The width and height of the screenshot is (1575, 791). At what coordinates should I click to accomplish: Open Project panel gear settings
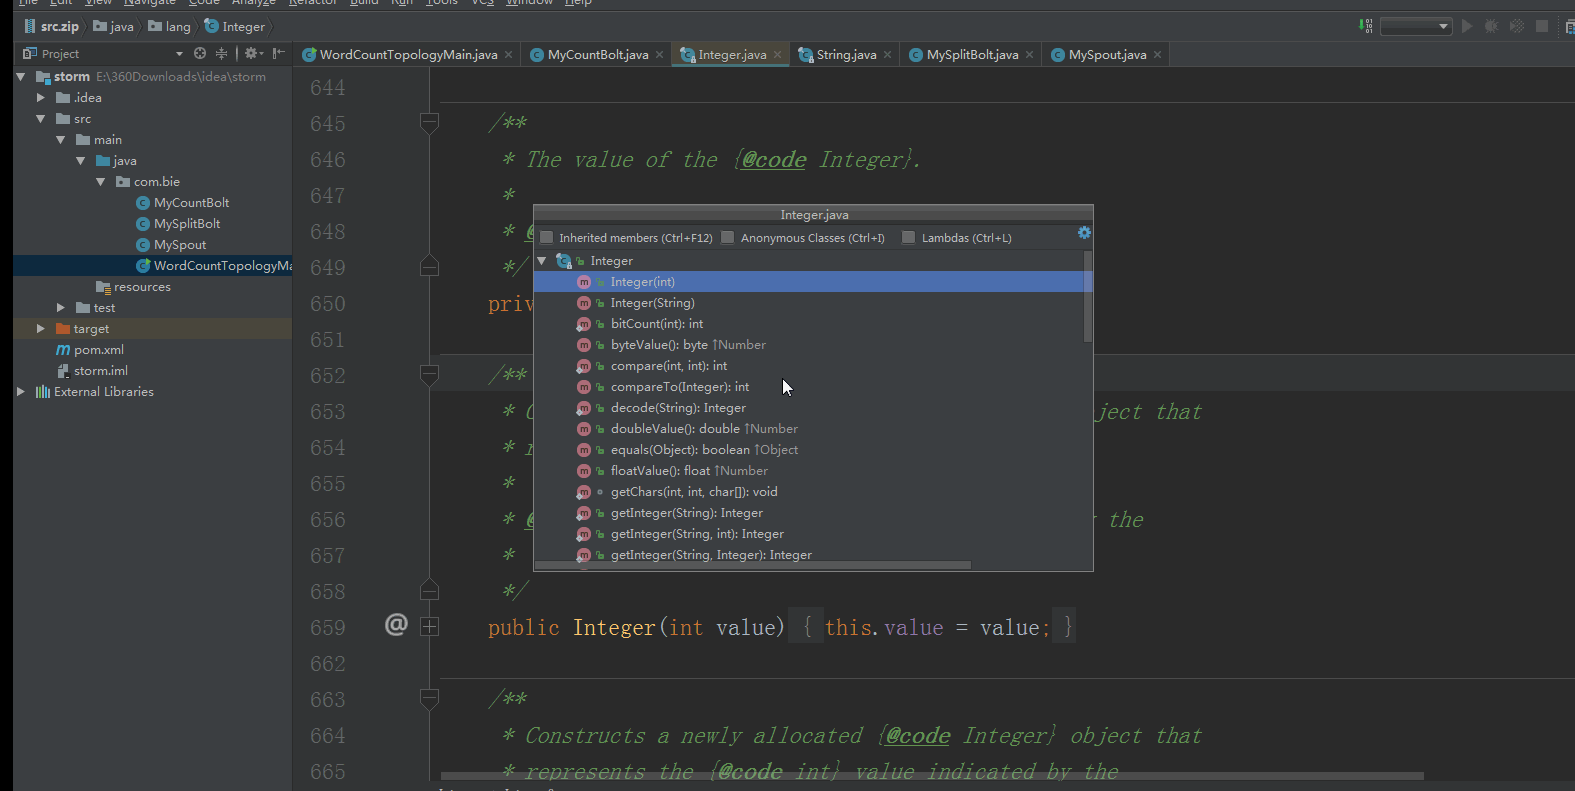coord(252,54)
